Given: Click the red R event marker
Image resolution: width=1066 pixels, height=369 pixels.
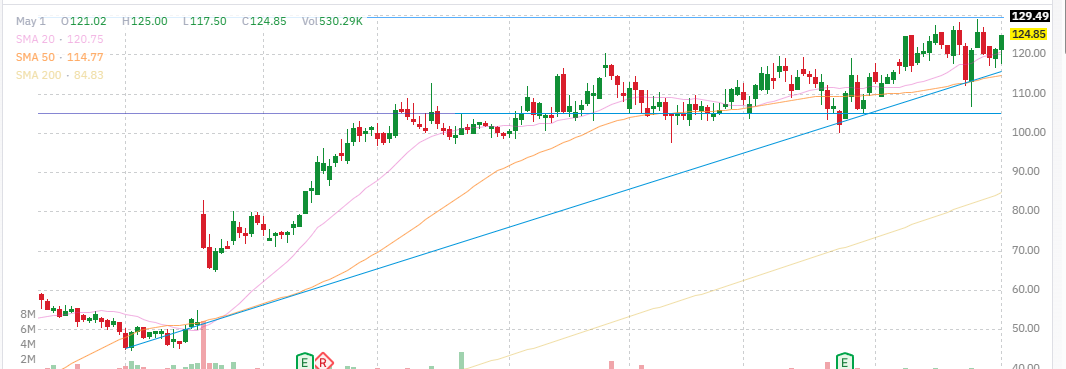Looking at the screenshot, I should tap(324, 362).
